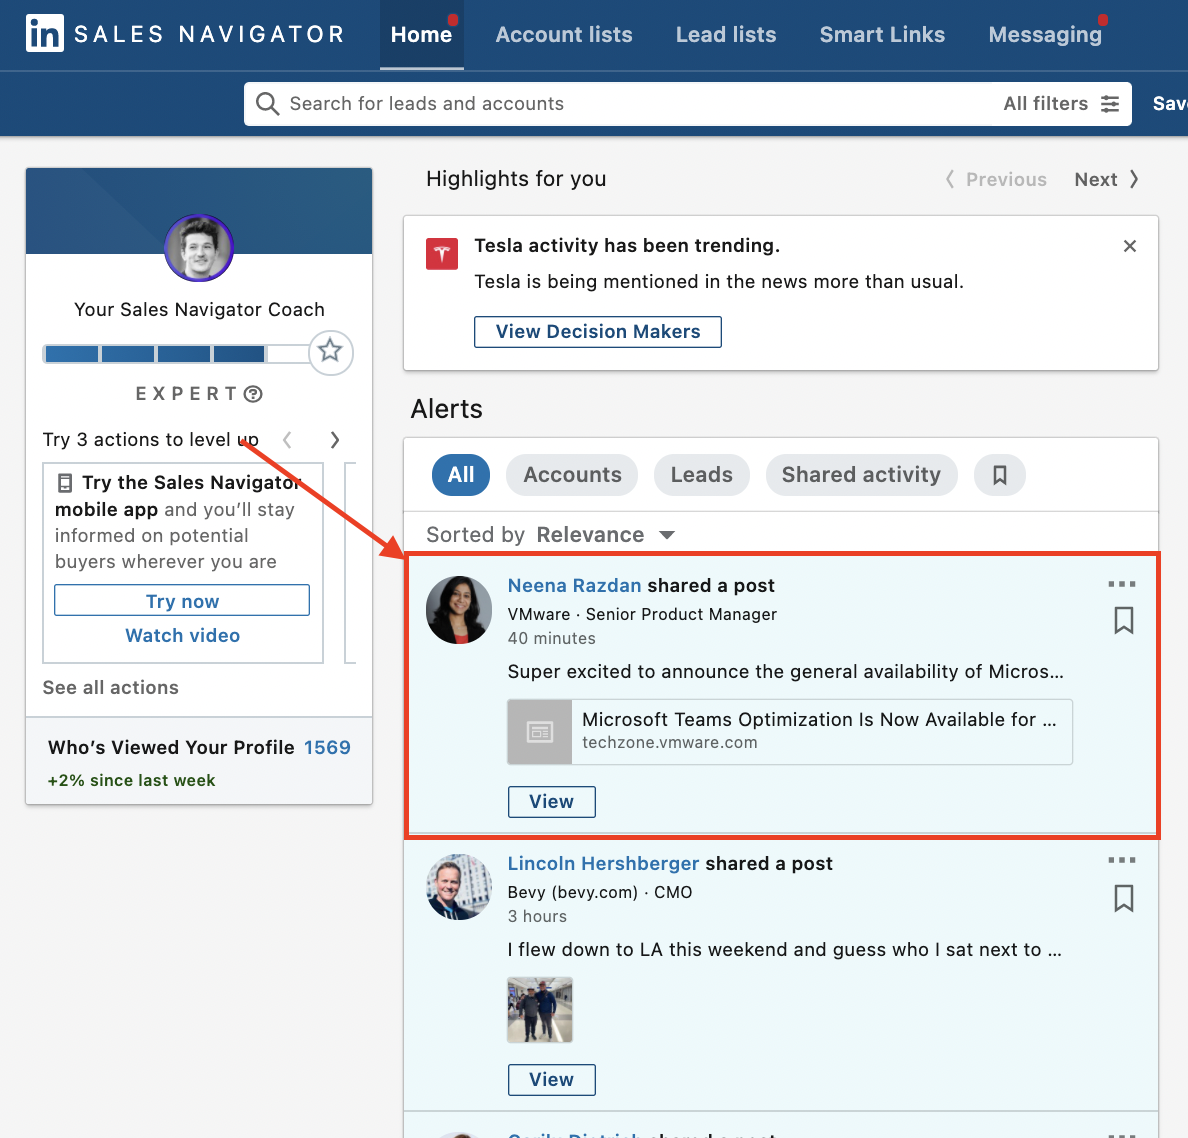Open Messaging in navigation
The image size is (1188, 1138).
tap(1045, 35)
